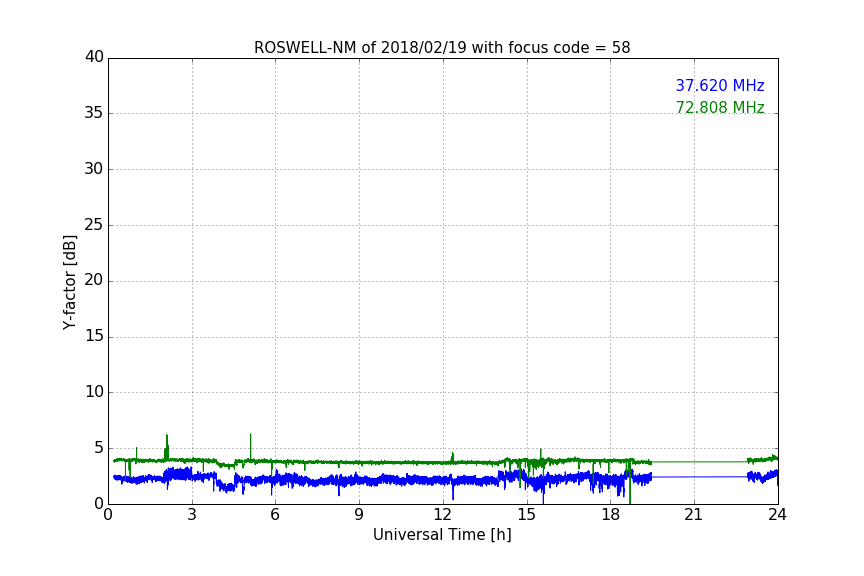Click the 'Y-factor [dB]' axis label
The width and height of the screenshot is (864, 576).
(69, 282)
